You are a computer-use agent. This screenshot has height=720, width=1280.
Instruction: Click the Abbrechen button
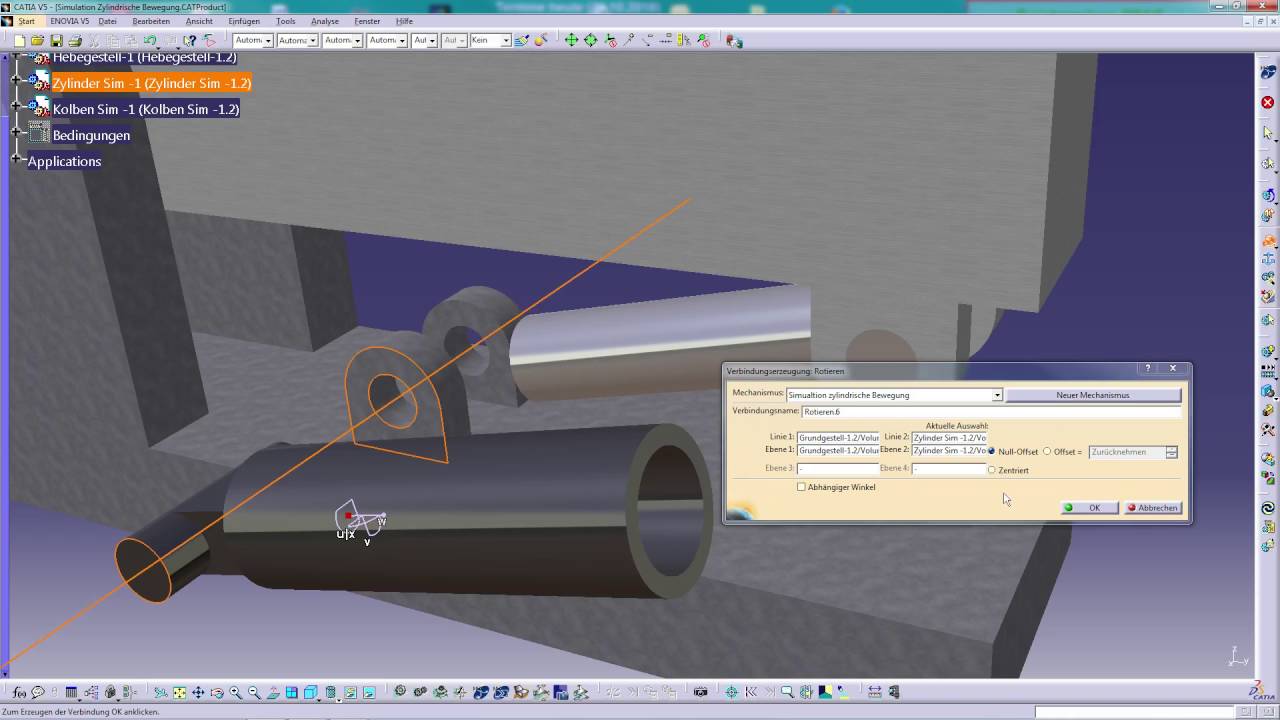coord(1153,508)
